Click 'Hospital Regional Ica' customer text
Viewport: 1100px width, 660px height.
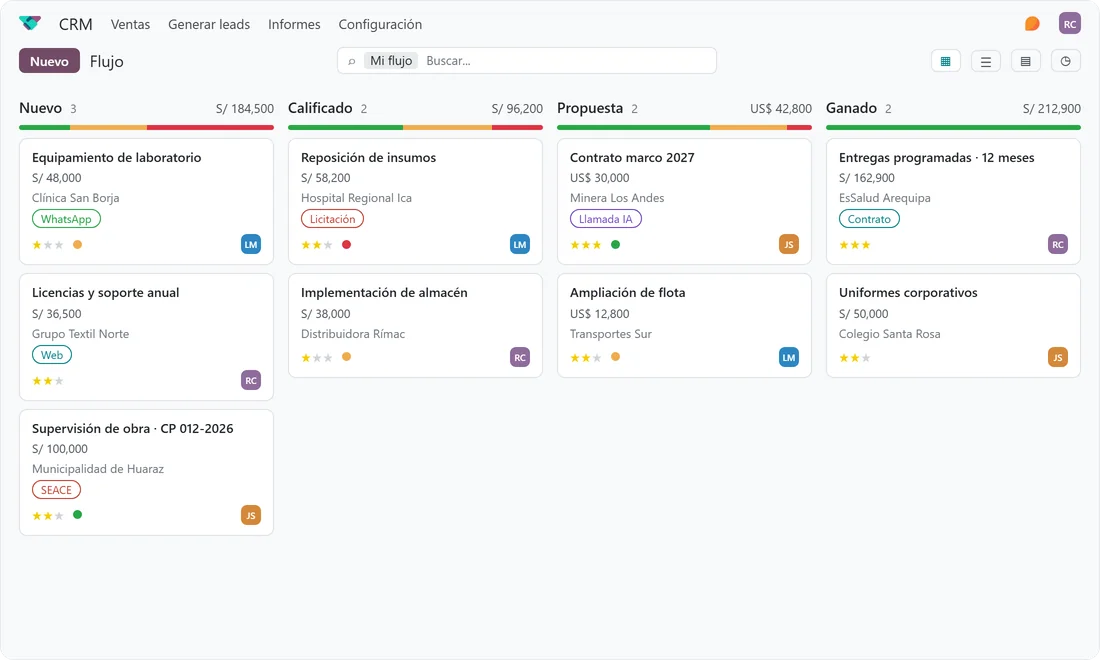[356, 198]
